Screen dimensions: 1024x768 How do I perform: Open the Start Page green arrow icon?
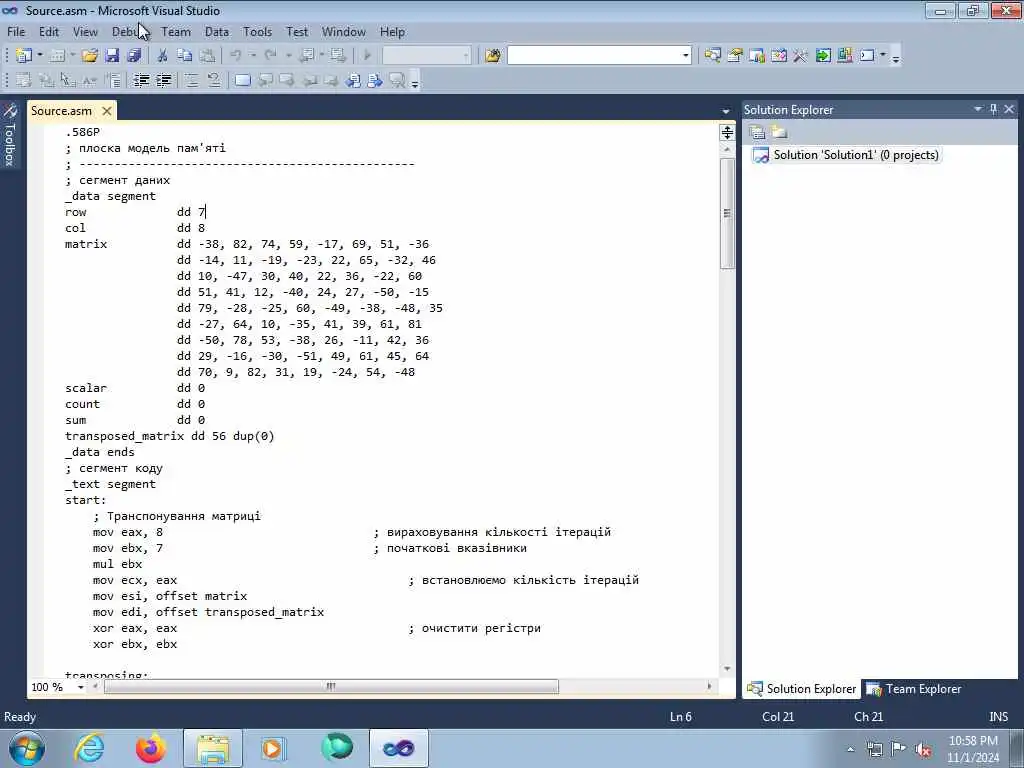click(823, 56)
